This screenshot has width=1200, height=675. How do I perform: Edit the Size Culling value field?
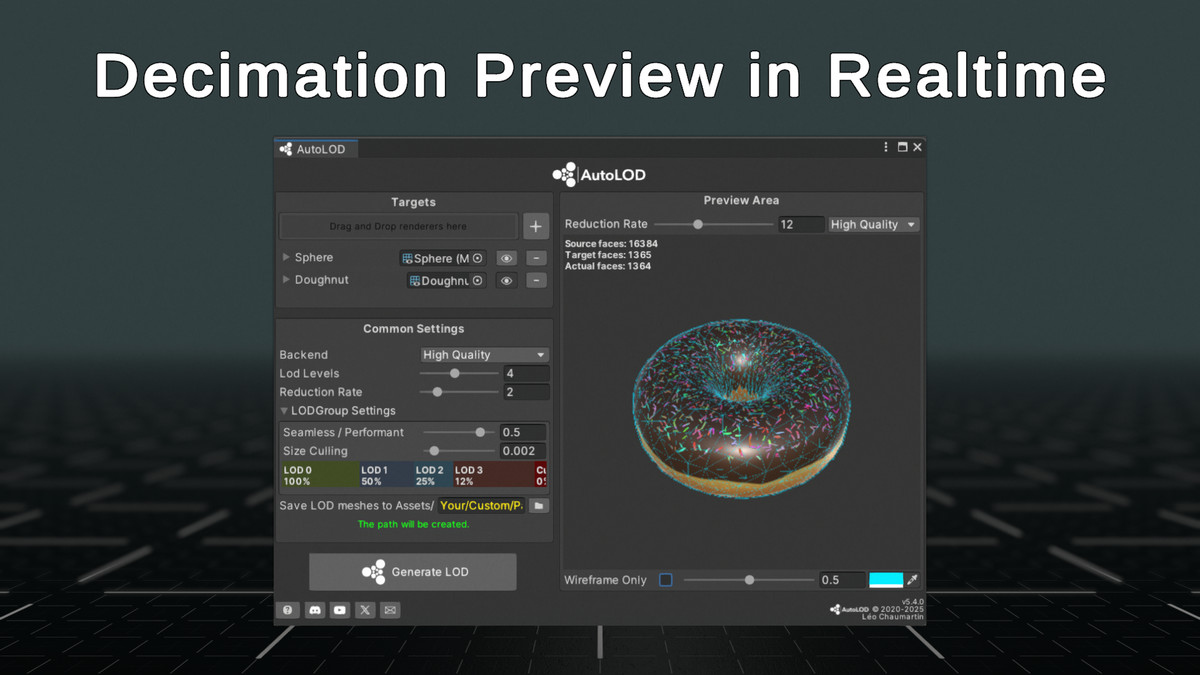523,451
